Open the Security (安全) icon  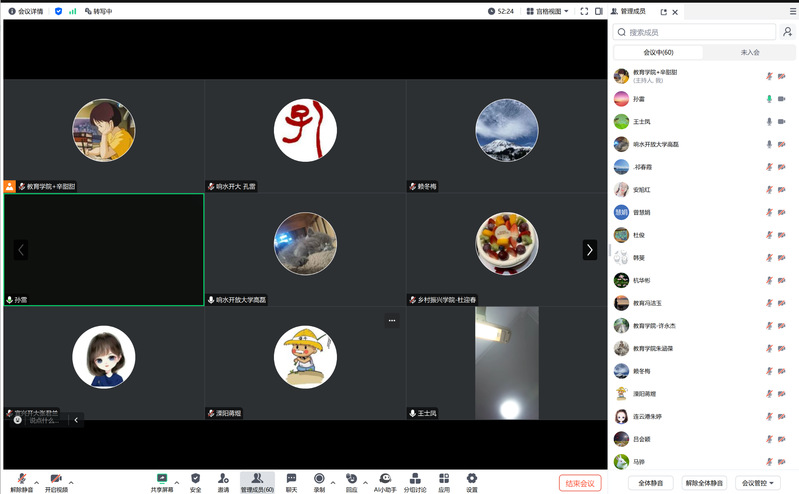pos(195,482)
